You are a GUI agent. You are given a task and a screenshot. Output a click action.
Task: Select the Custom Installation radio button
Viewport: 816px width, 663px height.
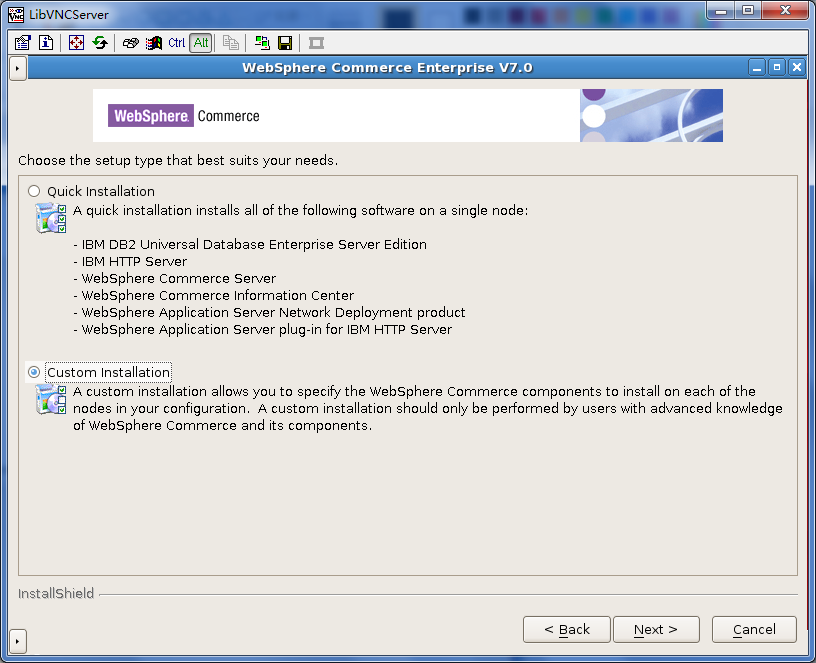pos(34,372)
